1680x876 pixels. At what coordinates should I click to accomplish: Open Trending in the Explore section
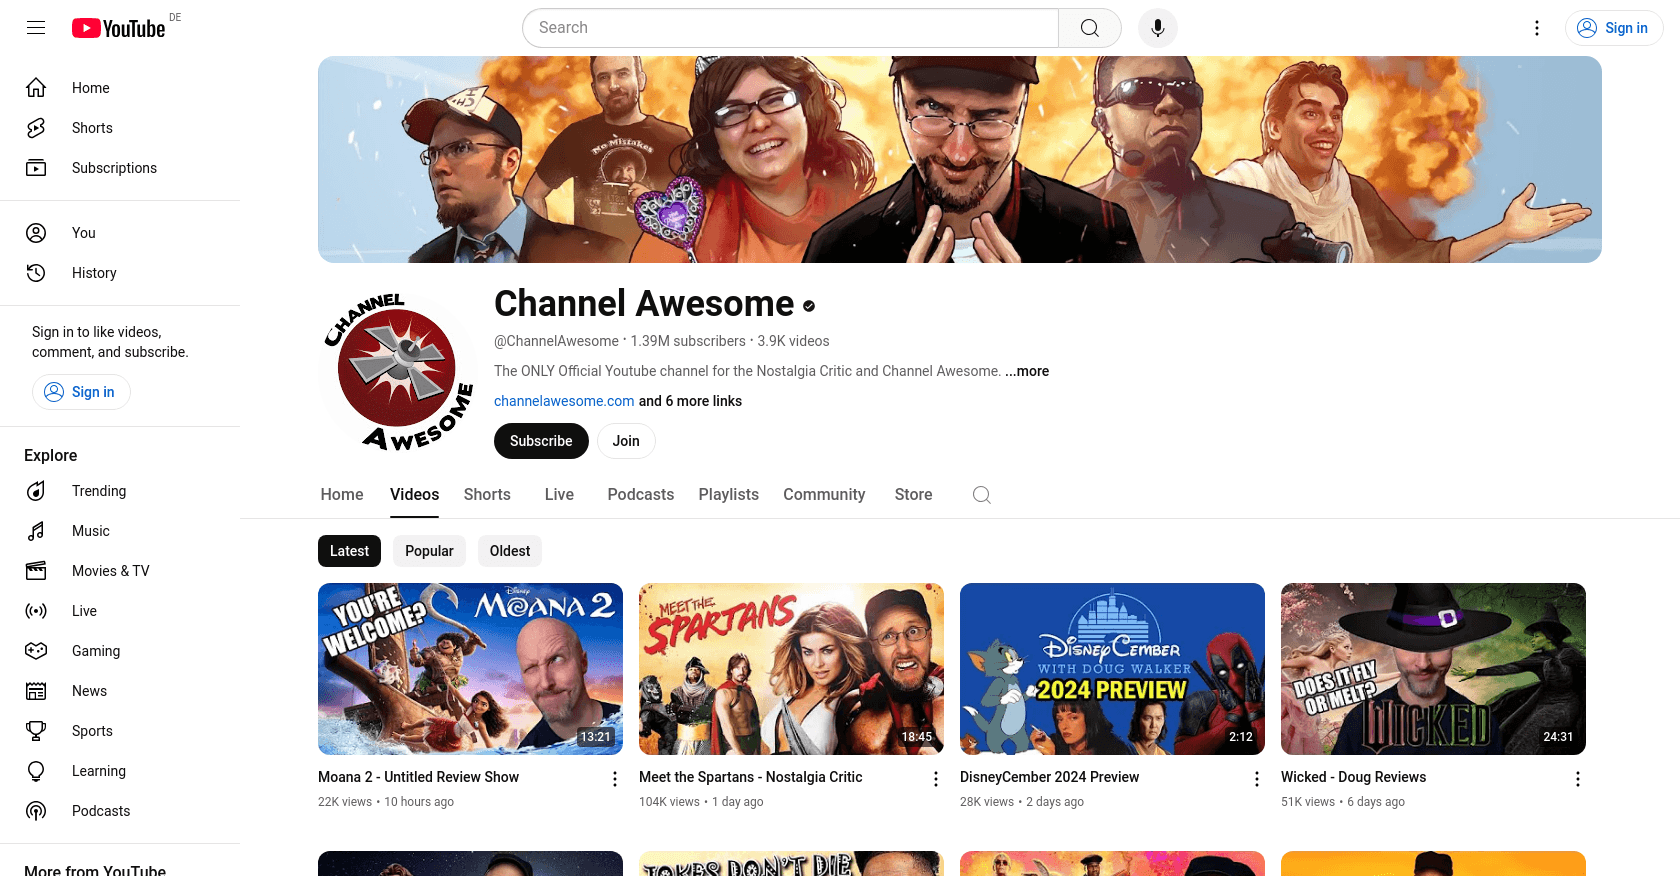98,491
